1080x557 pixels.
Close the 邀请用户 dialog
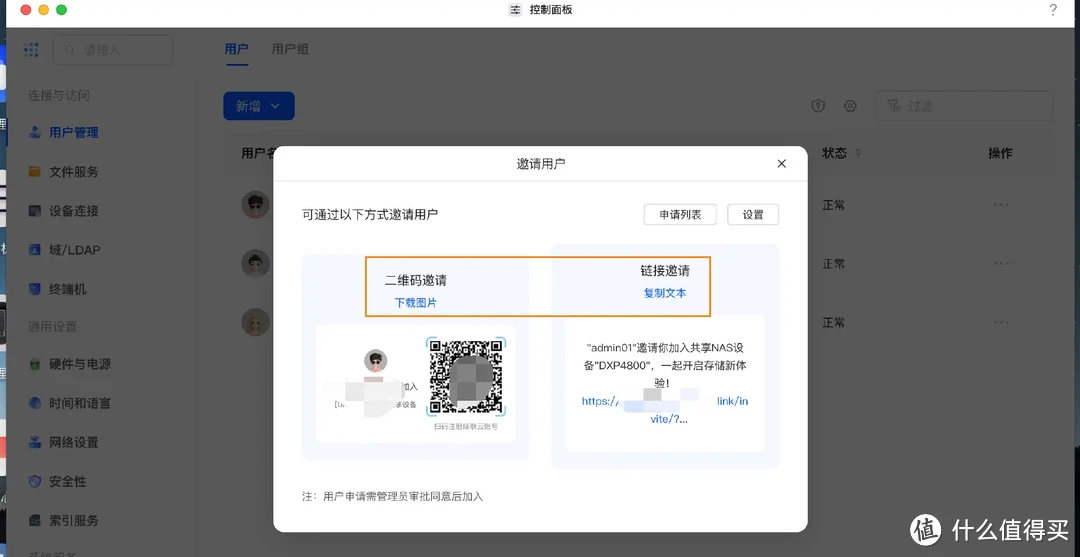(781, 164)
